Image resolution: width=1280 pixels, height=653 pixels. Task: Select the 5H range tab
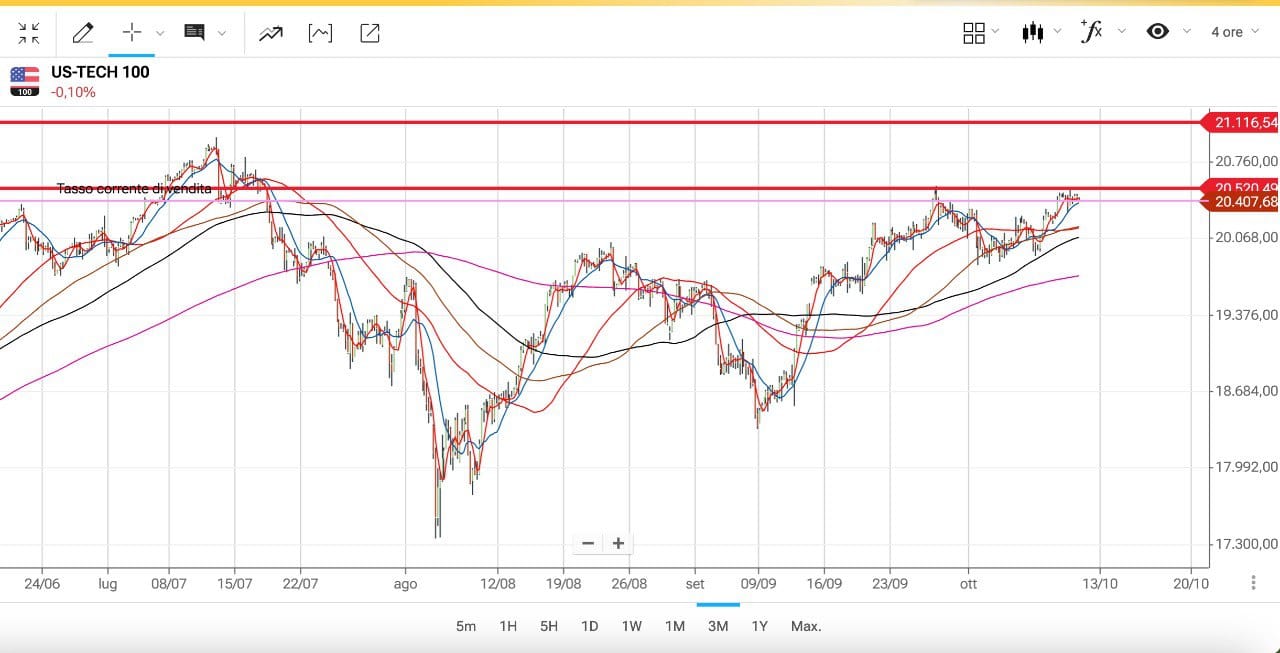[x=549, y=626]
